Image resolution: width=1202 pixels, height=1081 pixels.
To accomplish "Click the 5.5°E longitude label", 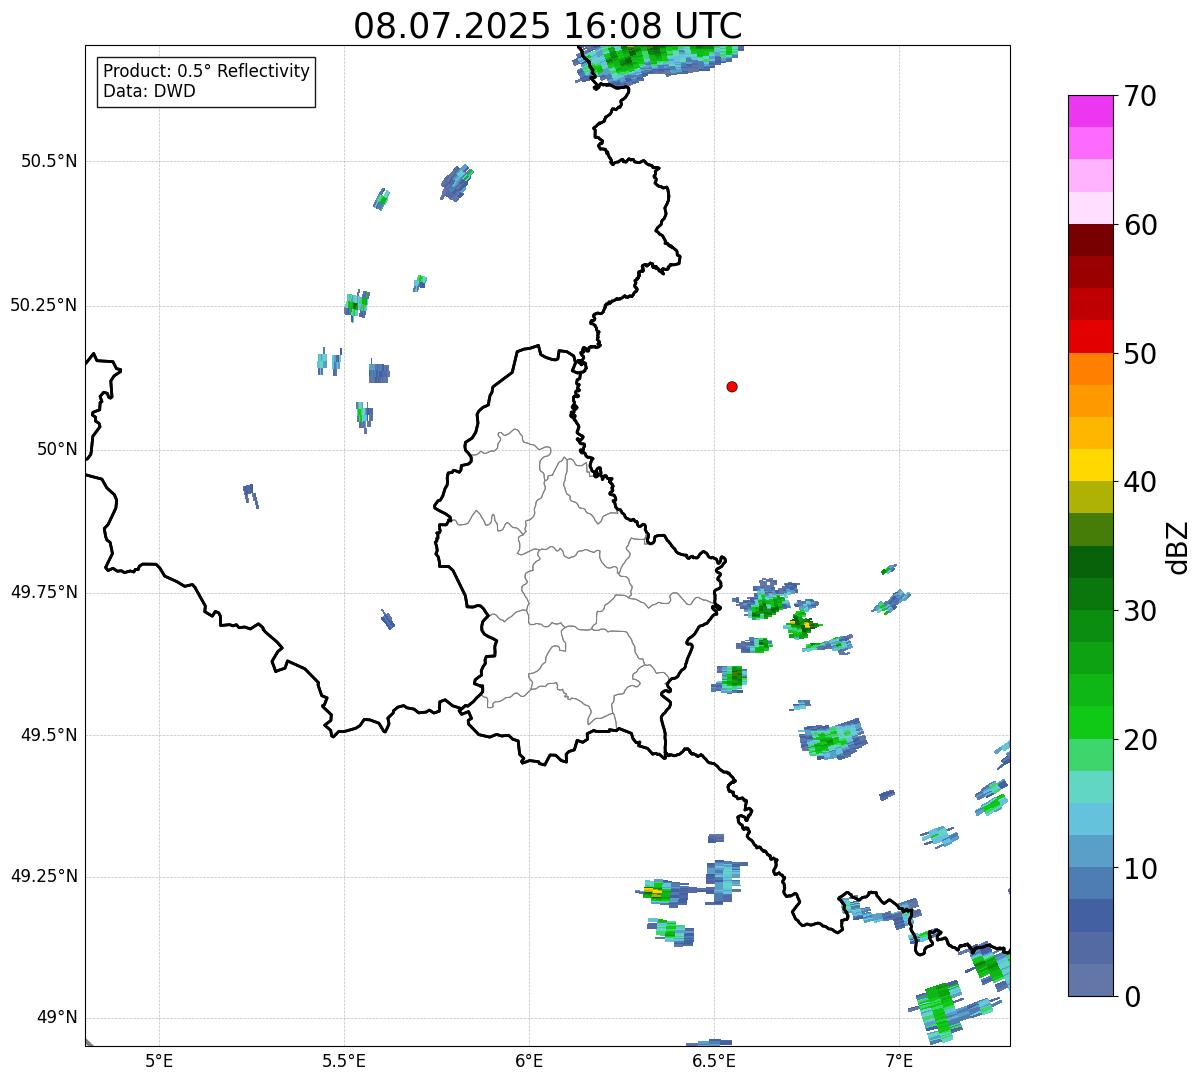I will [x=344, y=1060].
